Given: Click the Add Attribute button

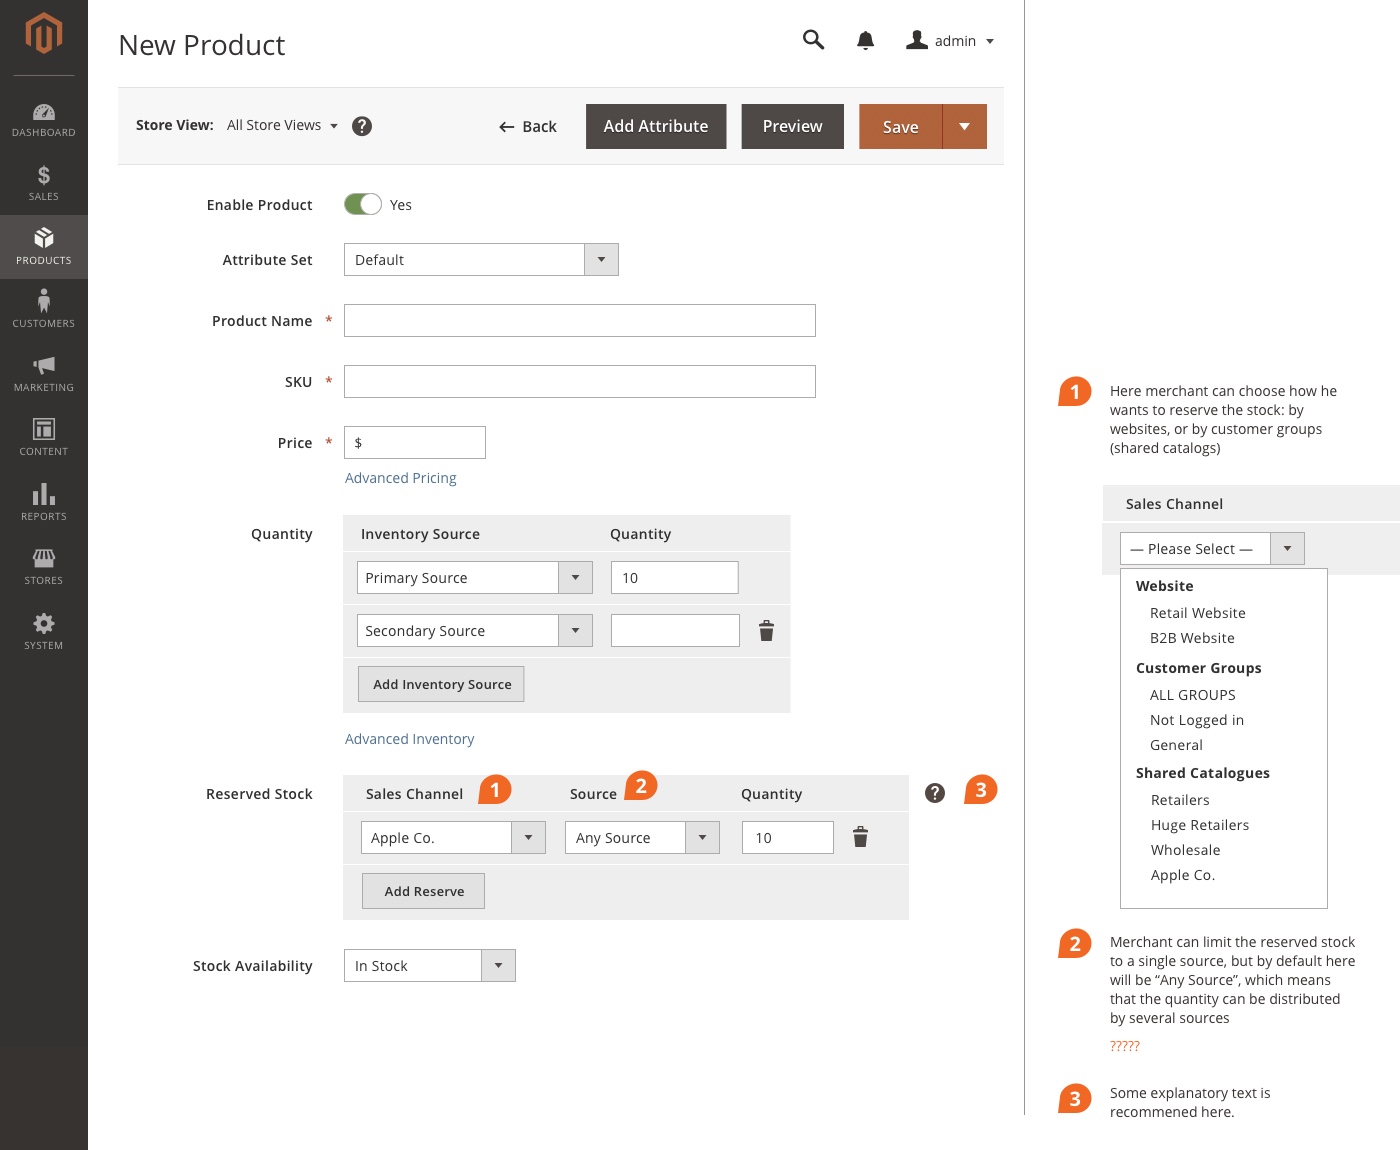Looking at the screenshot, I should pyautogui.click(x=656, y=127).
